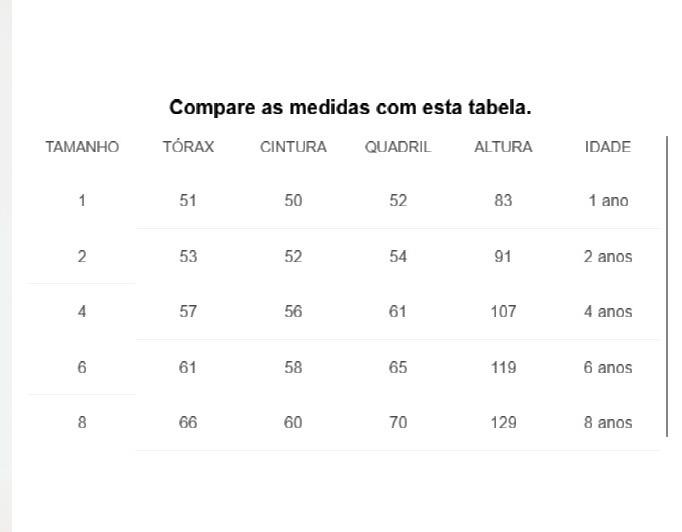Screen dimensions: 682x532
Task: Select the size 1 row label
Action: [82, 201]
